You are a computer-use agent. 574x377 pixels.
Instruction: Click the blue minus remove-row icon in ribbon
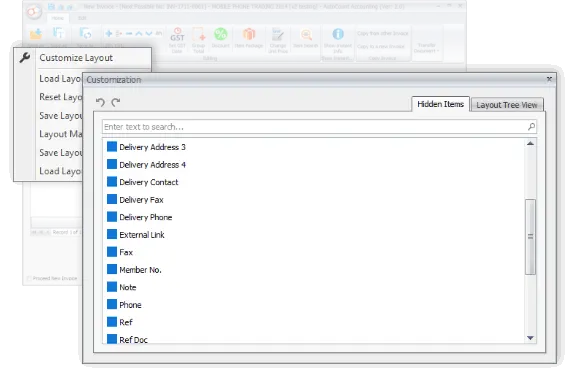click(129, 34)
